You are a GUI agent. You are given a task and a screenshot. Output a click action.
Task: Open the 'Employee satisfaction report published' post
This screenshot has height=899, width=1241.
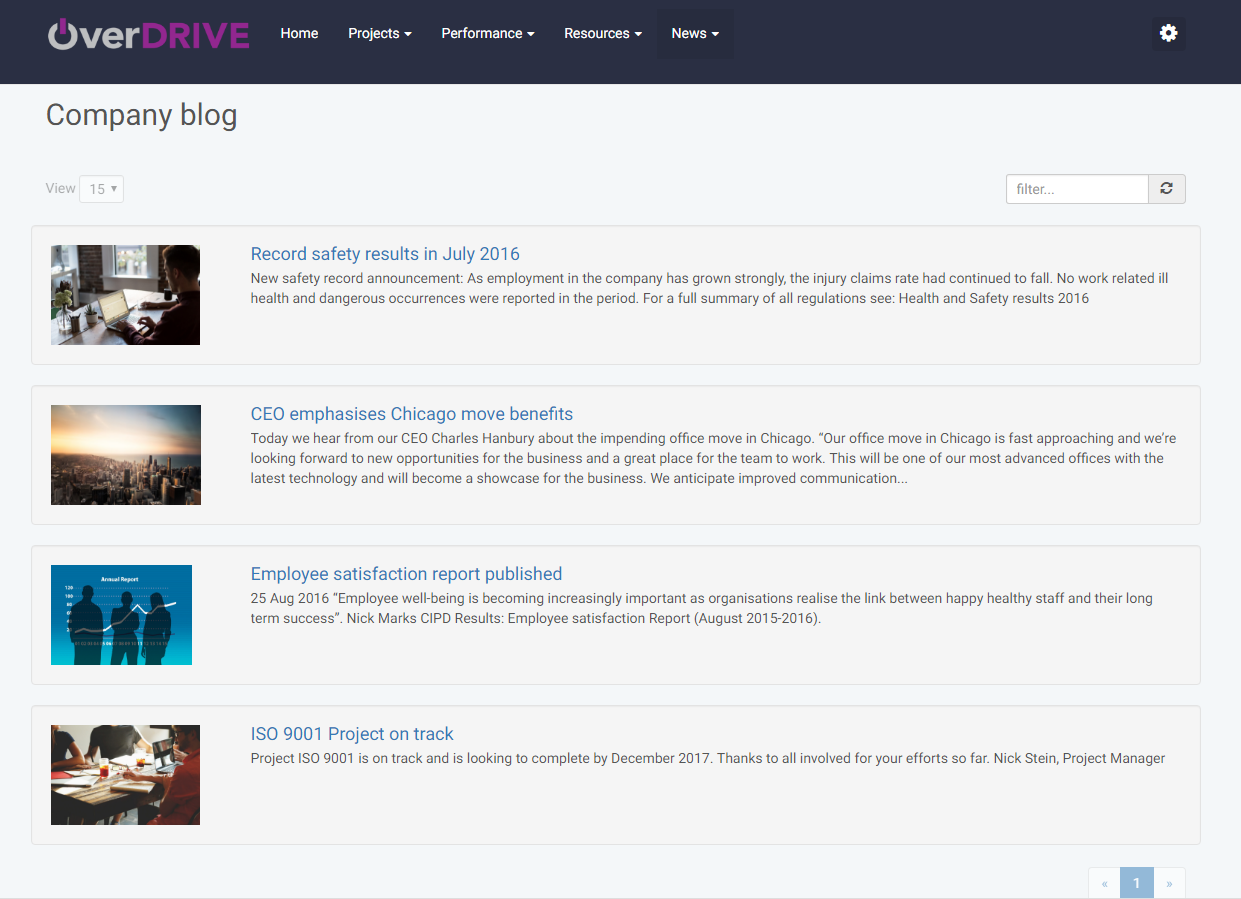406,573
